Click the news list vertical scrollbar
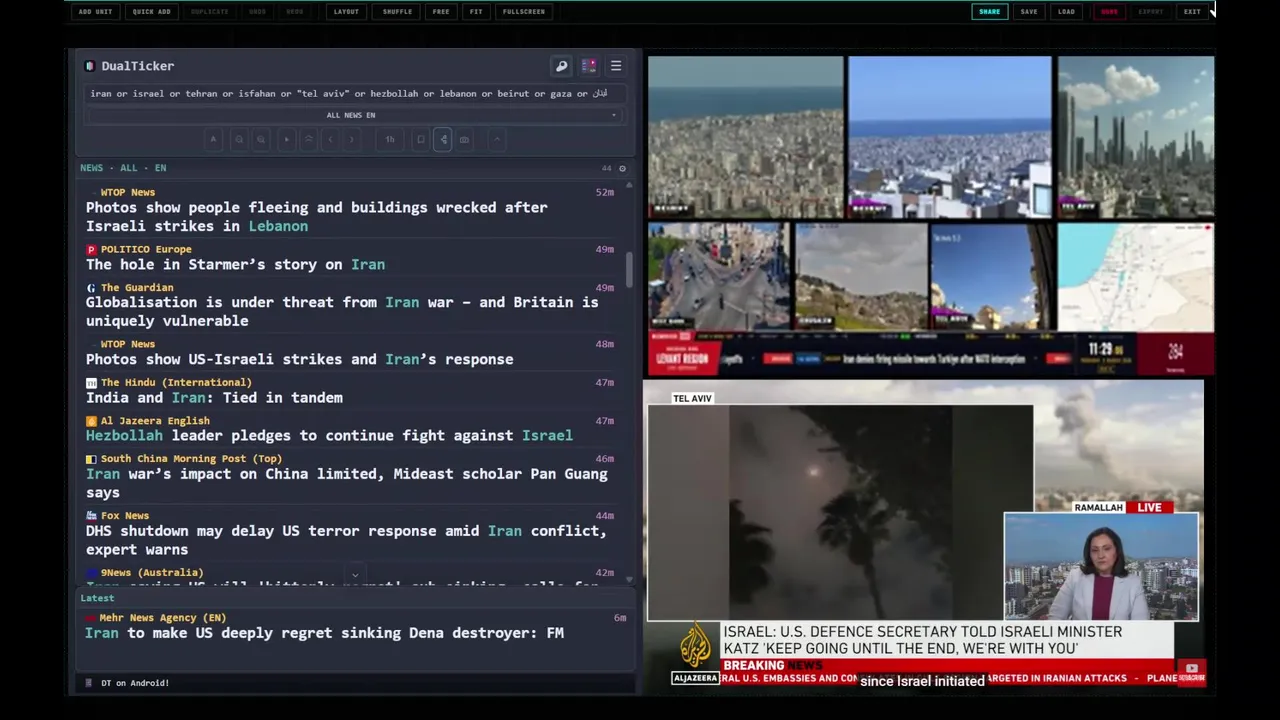Viewport: 1280px width, 720px height. [629, 268]
